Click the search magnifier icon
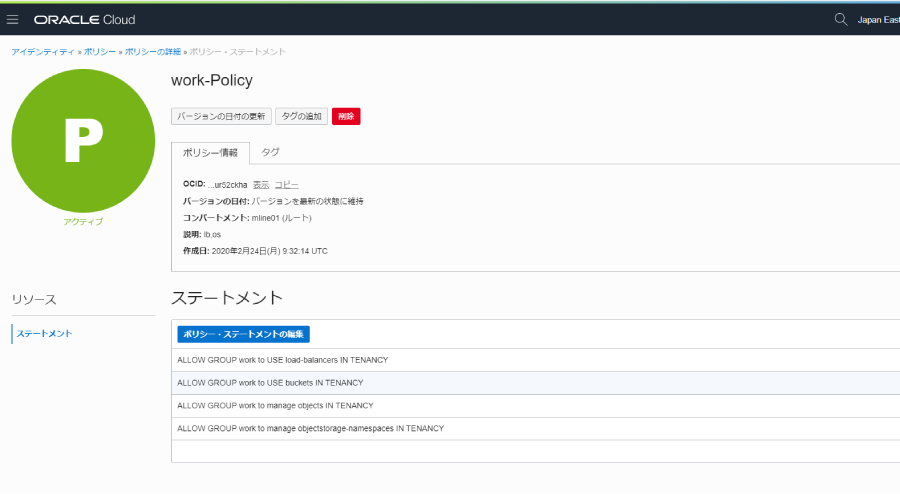Viewport: 900px width, 494px height. click(840, 20)
